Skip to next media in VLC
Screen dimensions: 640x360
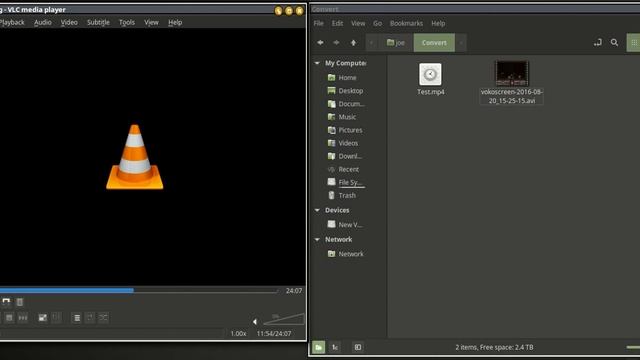pyautogui.click(x=23, y=318)
